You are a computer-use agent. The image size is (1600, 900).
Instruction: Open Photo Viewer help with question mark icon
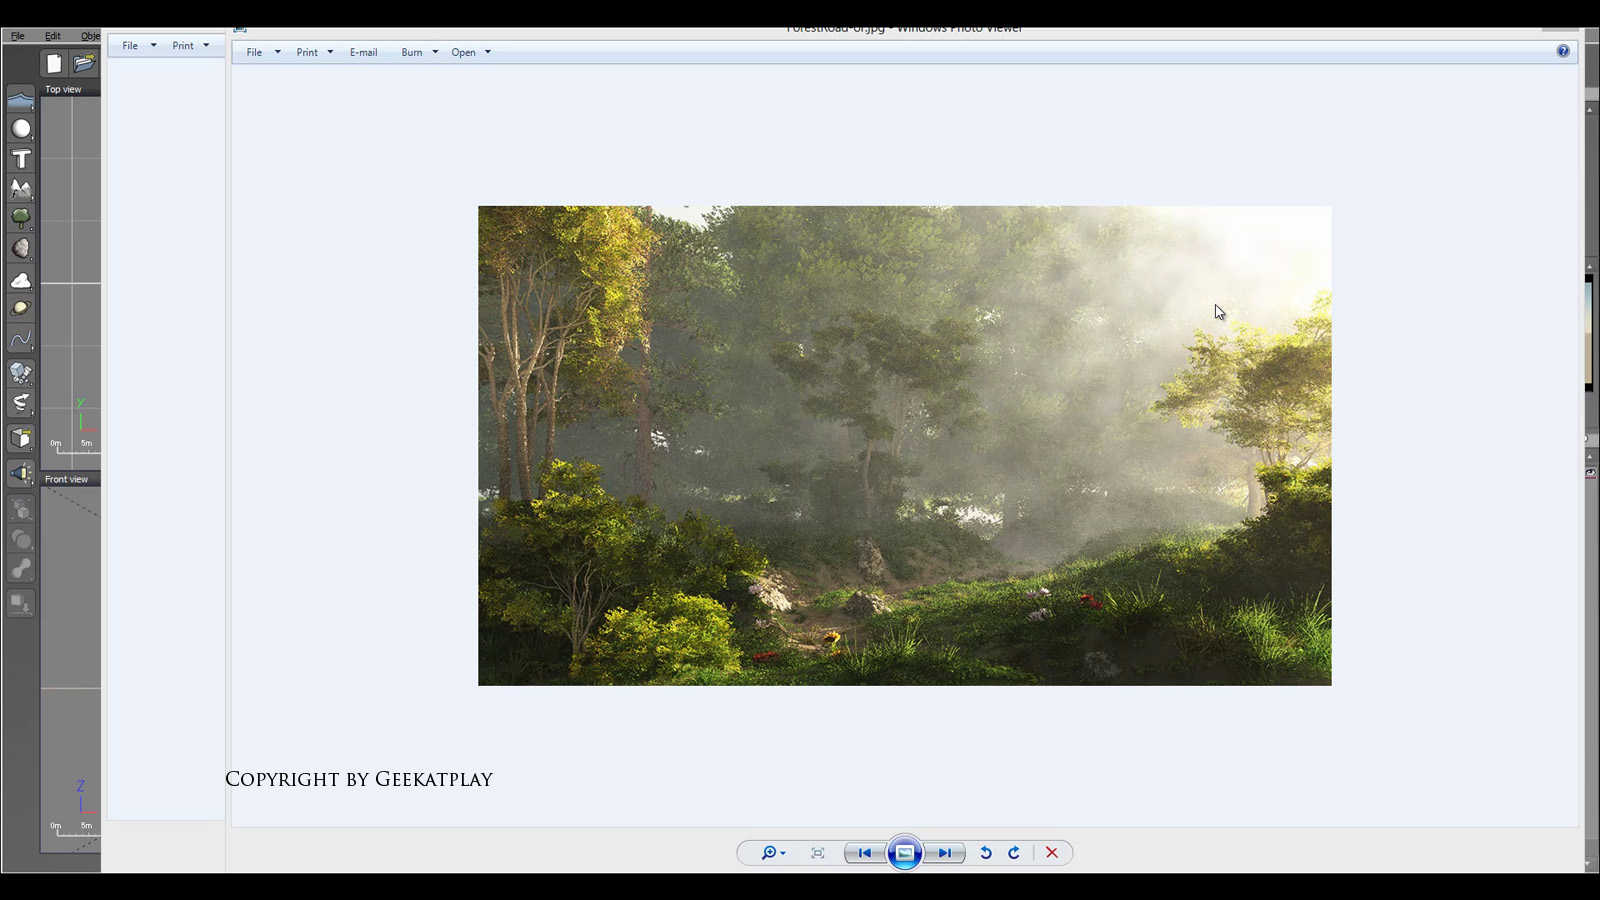pos(1563,51)
